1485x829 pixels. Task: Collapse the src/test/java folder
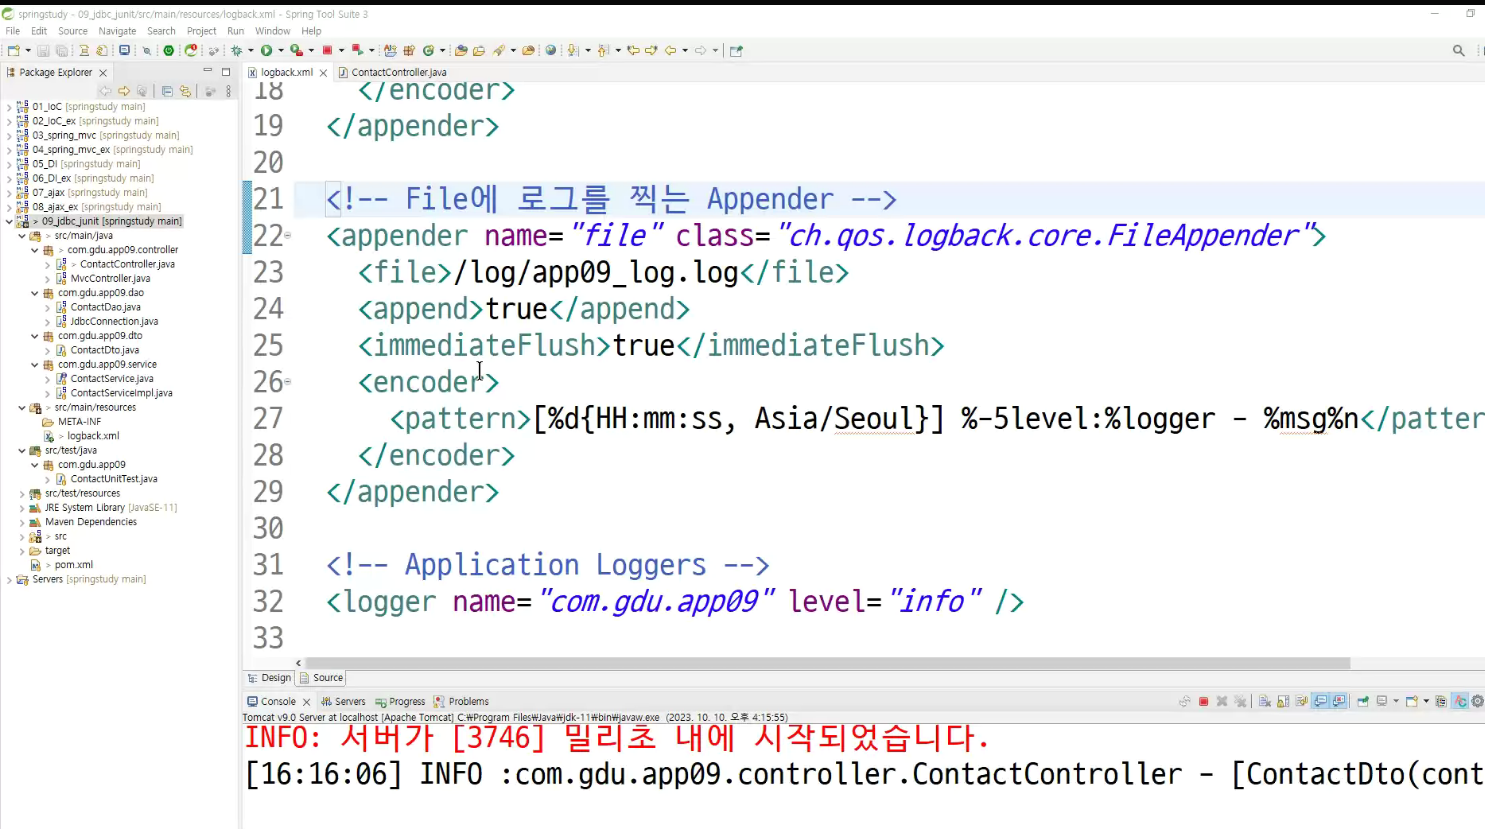[x=22, y=450]
